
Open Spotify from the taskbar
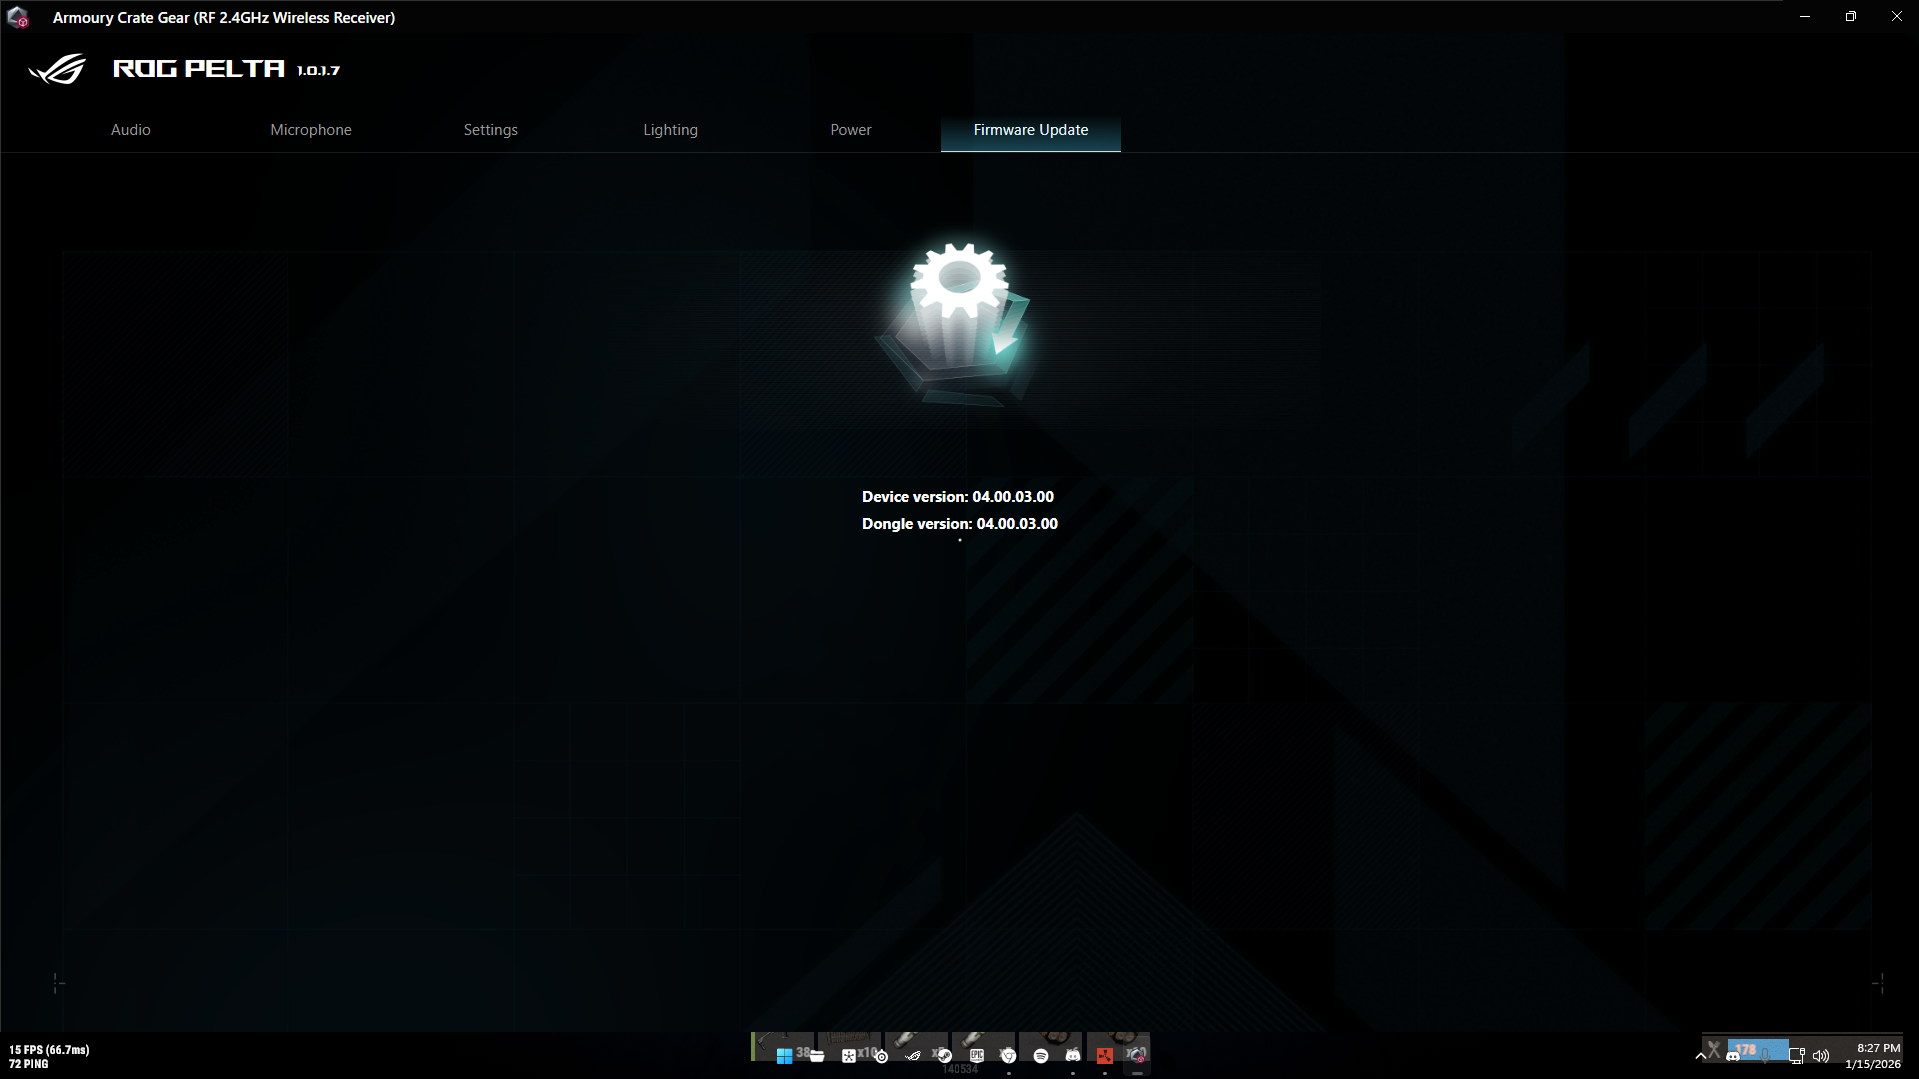pos(1041,1056)
